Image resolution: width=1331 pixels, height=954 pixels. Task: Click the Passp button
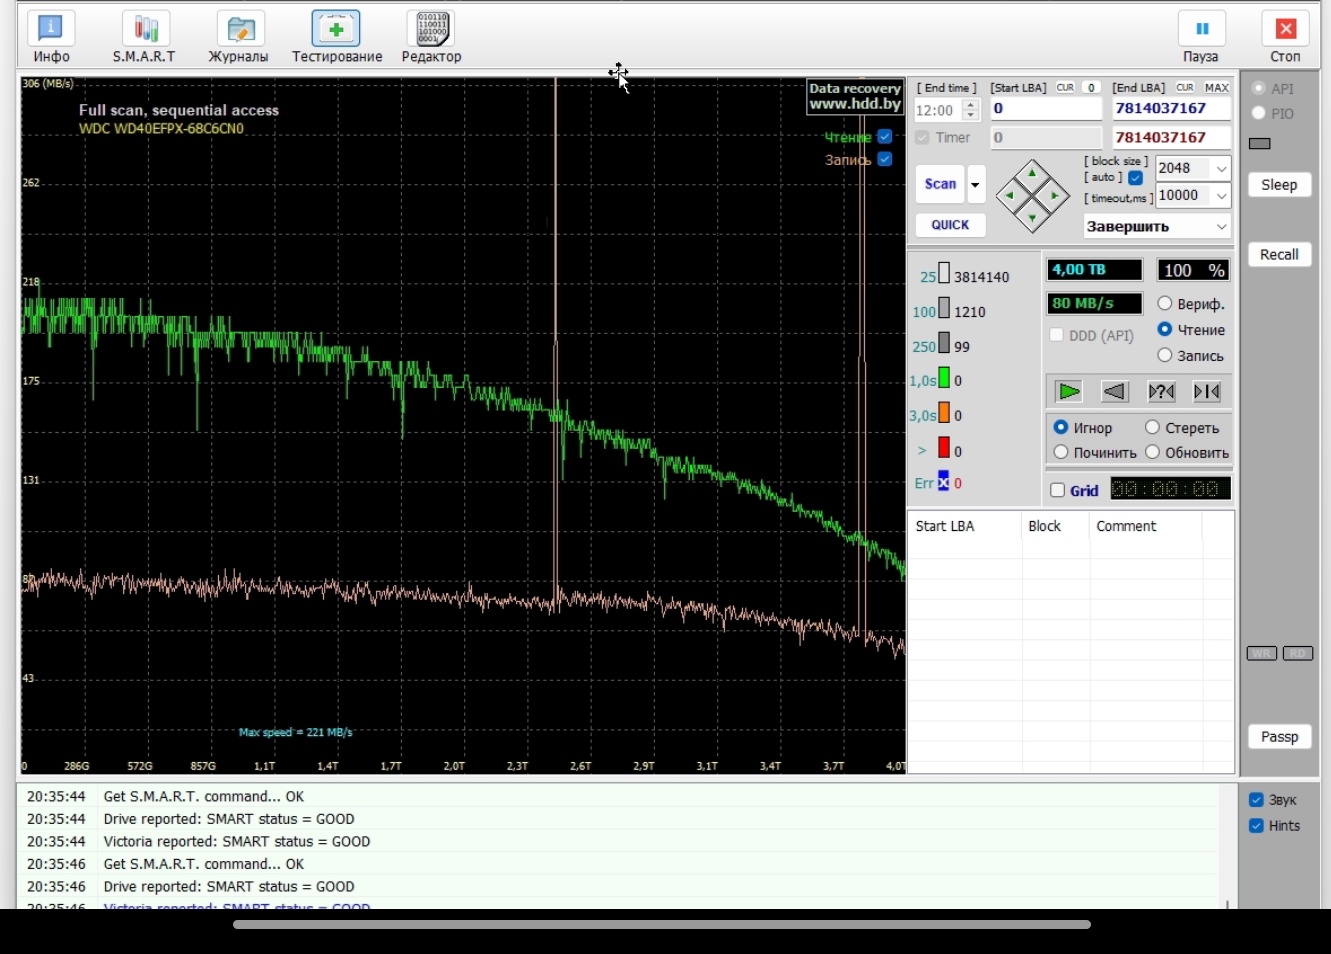1279,737
